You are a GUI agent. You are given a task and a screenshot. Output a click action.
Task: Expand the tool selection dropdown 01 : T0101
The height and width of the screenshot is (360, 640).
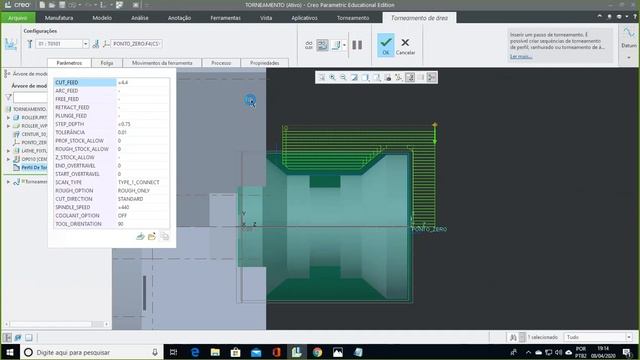pos(85,44)
